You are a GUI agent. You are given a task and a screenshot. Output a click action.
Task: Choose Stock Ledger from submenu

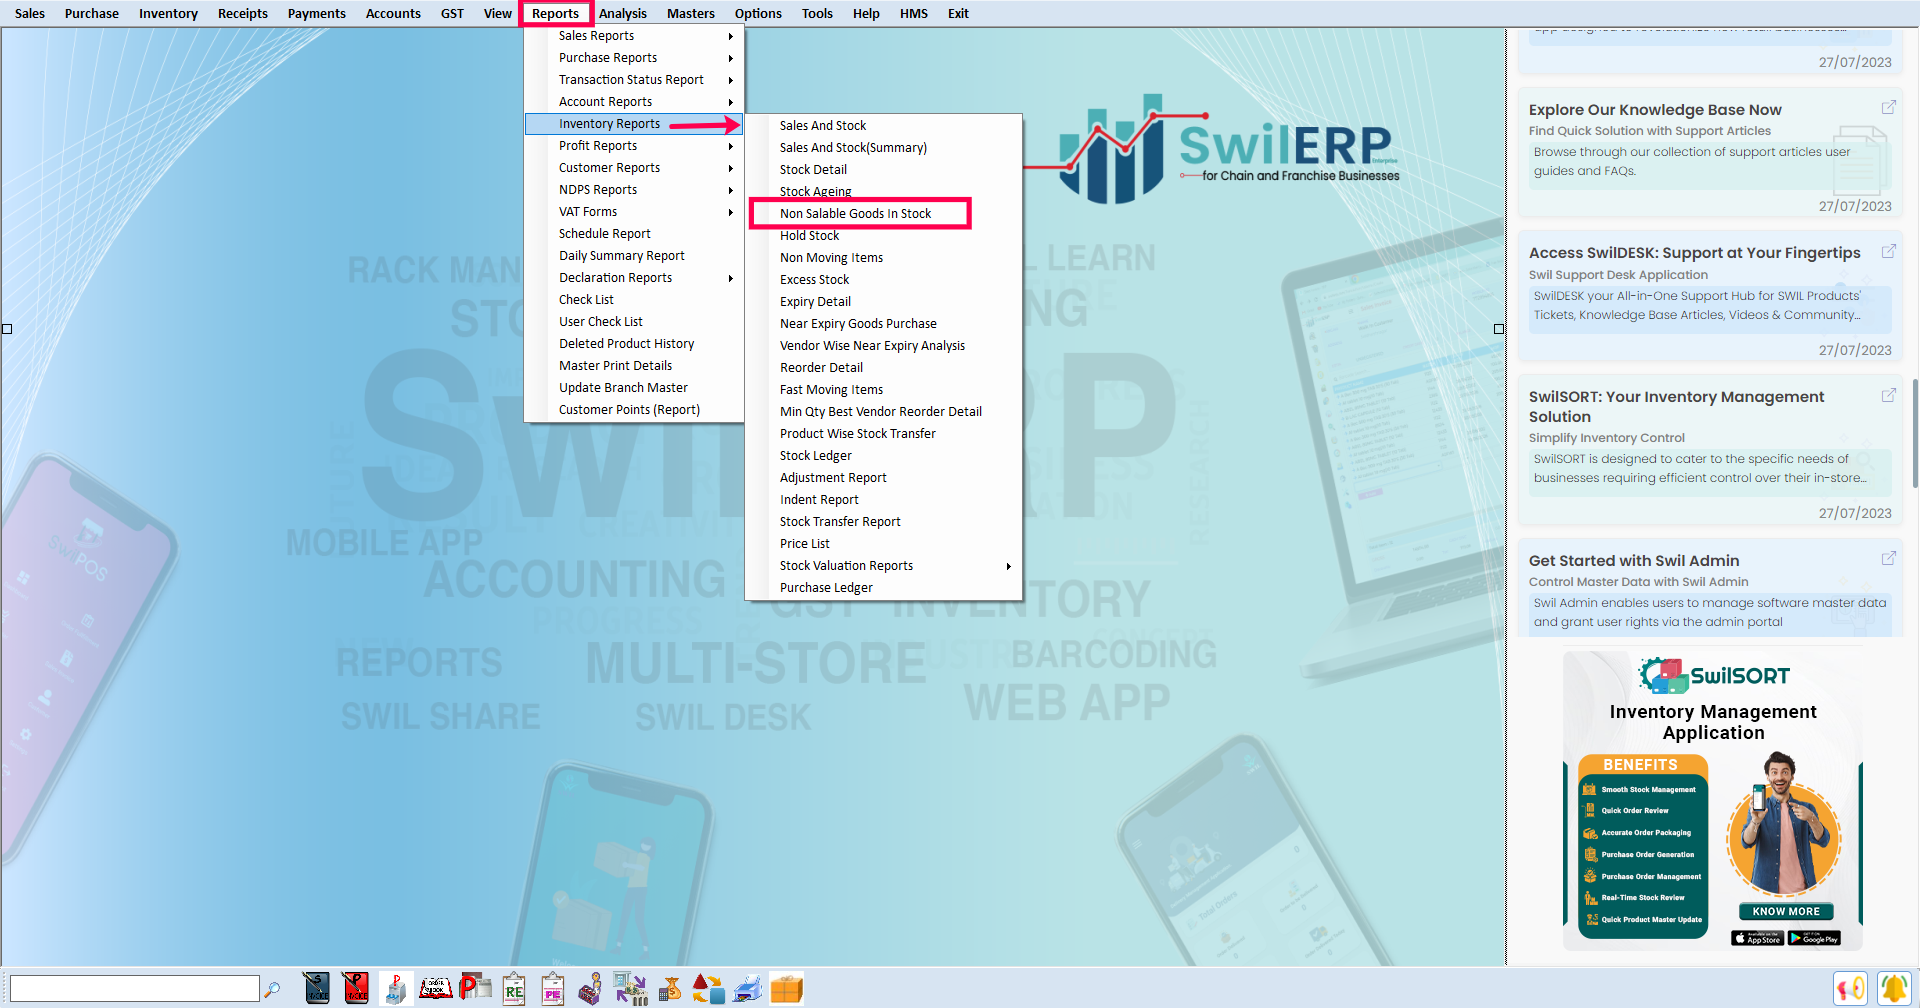(884, 456)
